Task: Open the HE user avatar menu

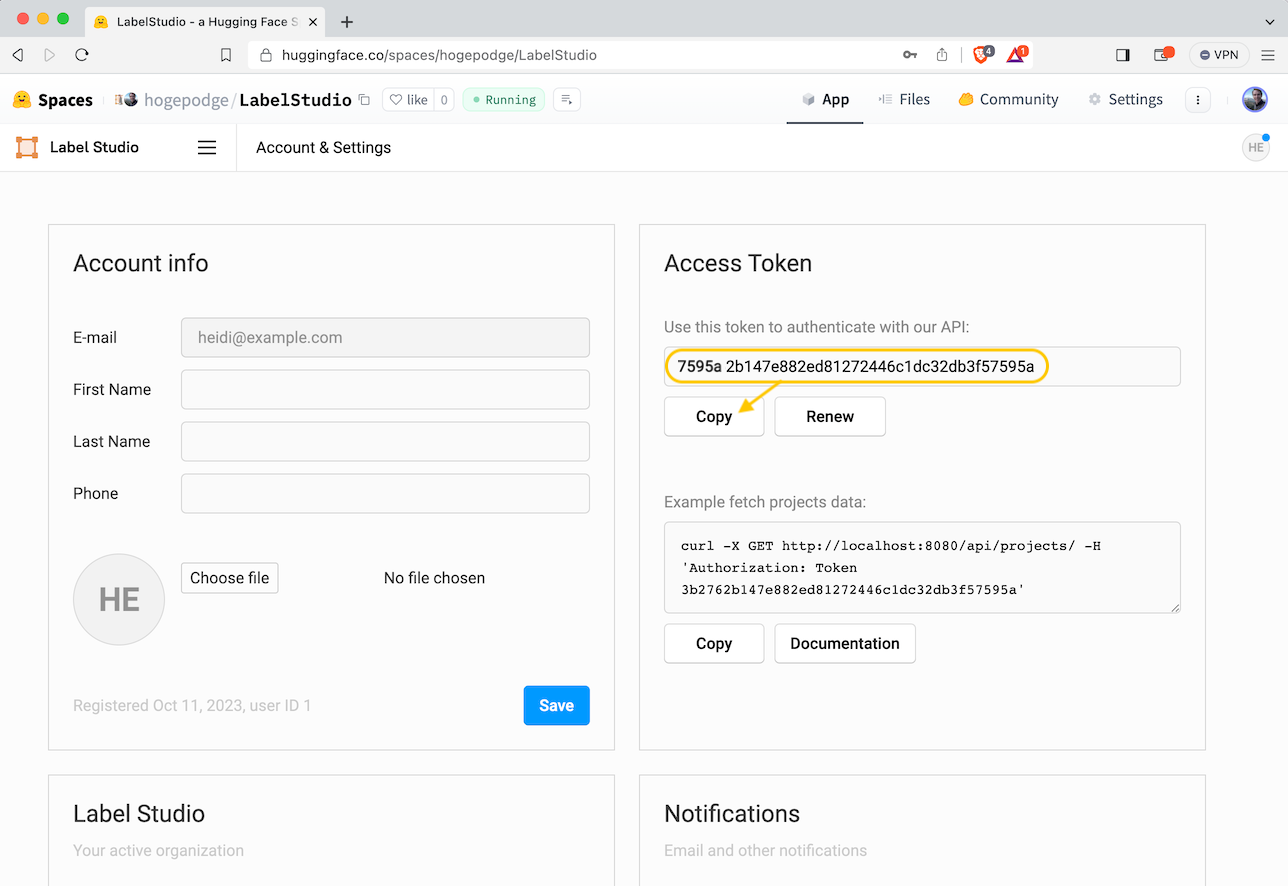Action: pos(1255,148)
